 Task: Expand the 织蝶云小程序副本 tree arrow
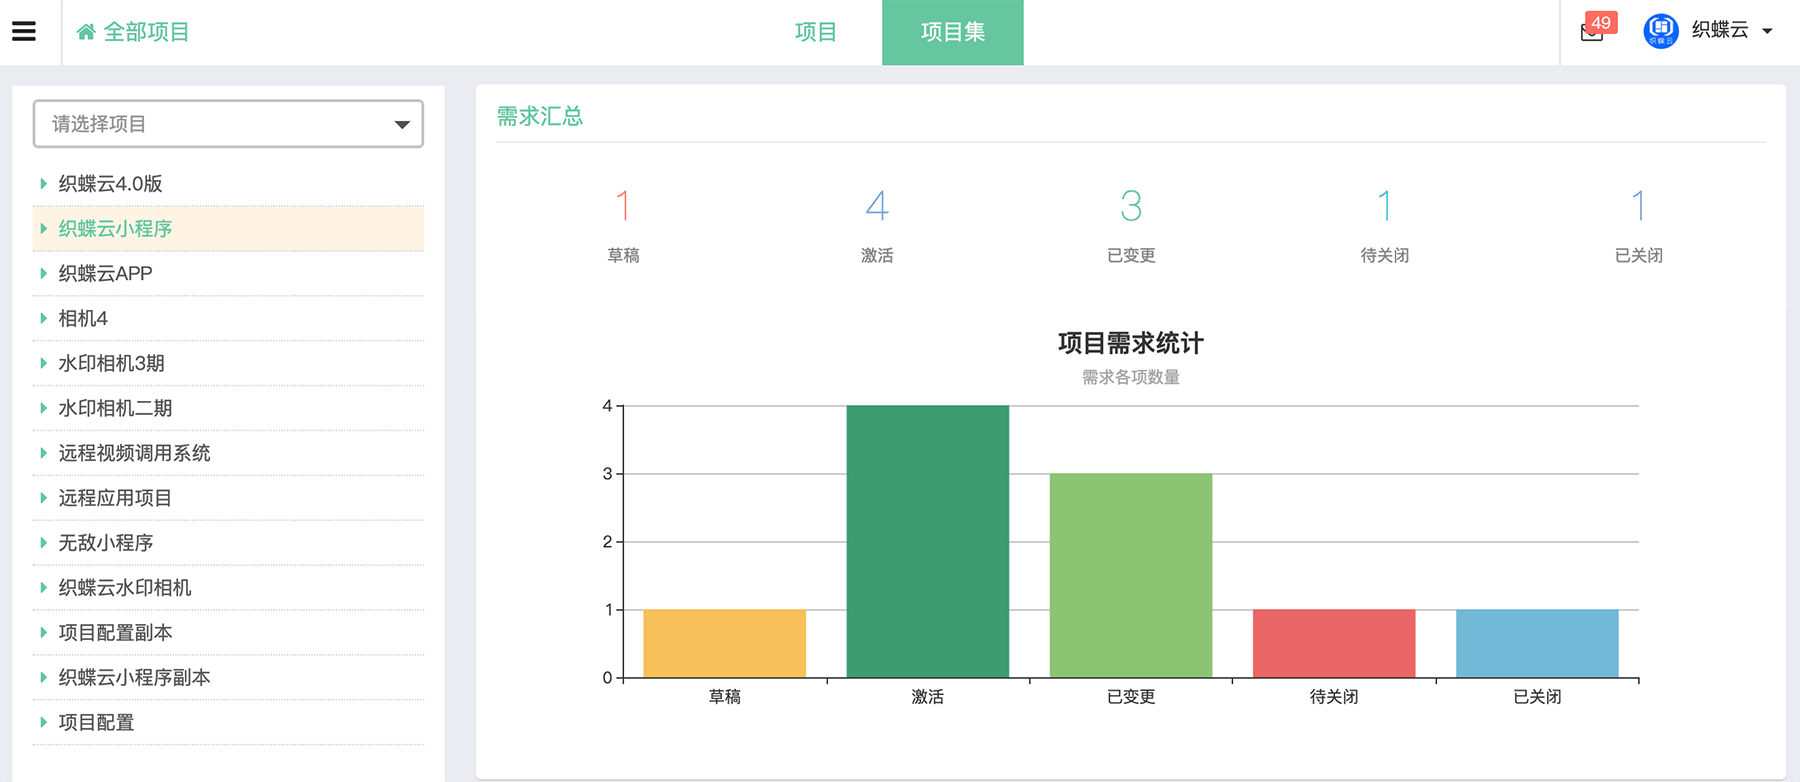click(x=43, y=678)
